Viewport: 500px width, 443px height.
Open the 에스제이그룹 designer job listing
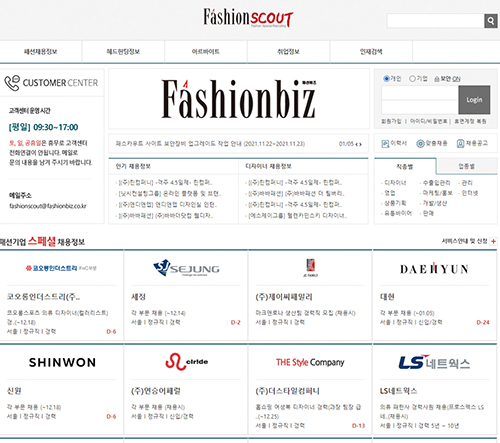297,216
